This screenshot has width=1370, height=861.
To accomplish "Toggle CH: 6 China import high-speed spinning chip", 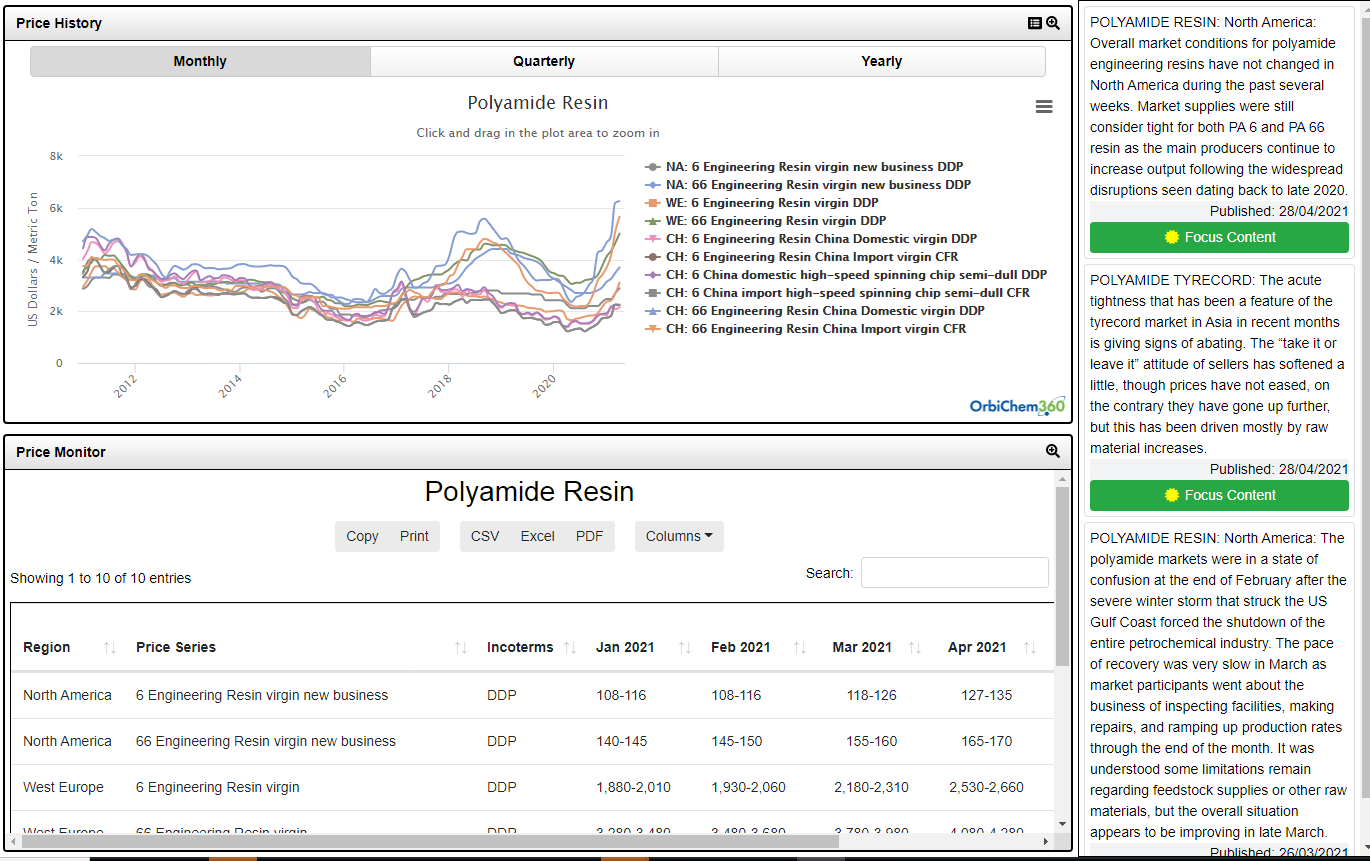I will click(837, 293).
